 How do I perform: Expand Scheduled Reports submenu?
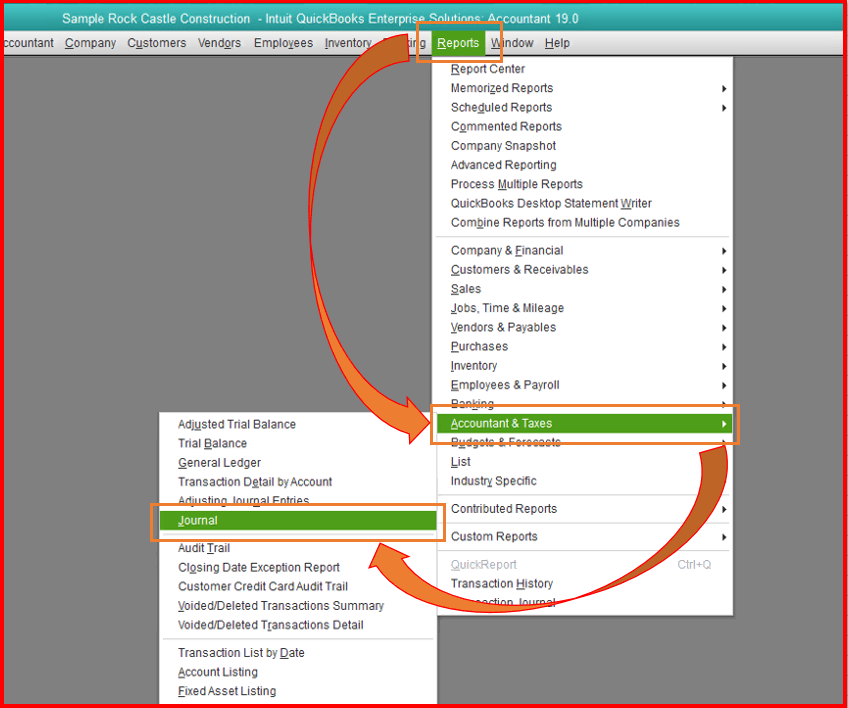pyautogui.click(x=584, y=108)
